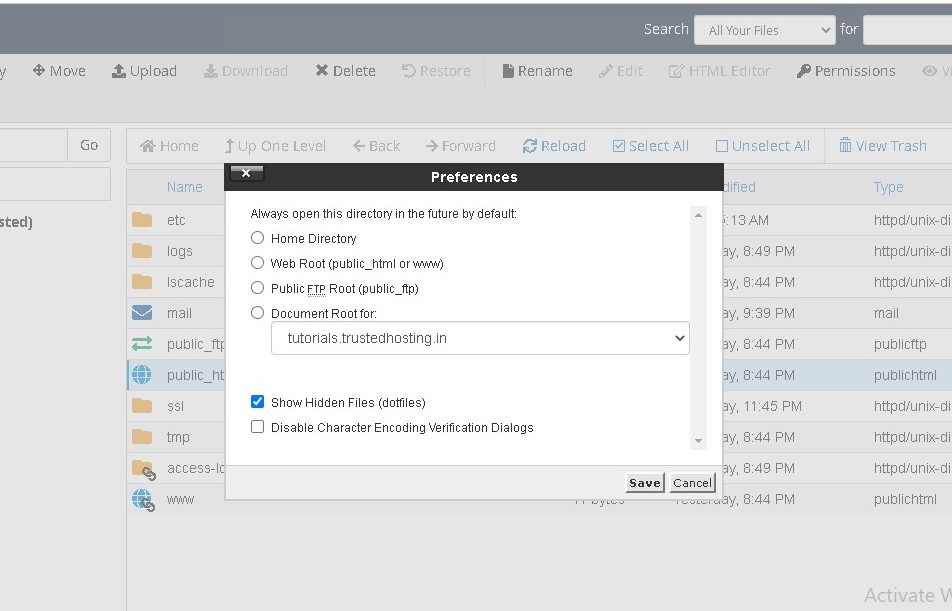Viewport: 952px width, 611px height.
Task: Click the search text field after 'for'
Action: point(908,30)
